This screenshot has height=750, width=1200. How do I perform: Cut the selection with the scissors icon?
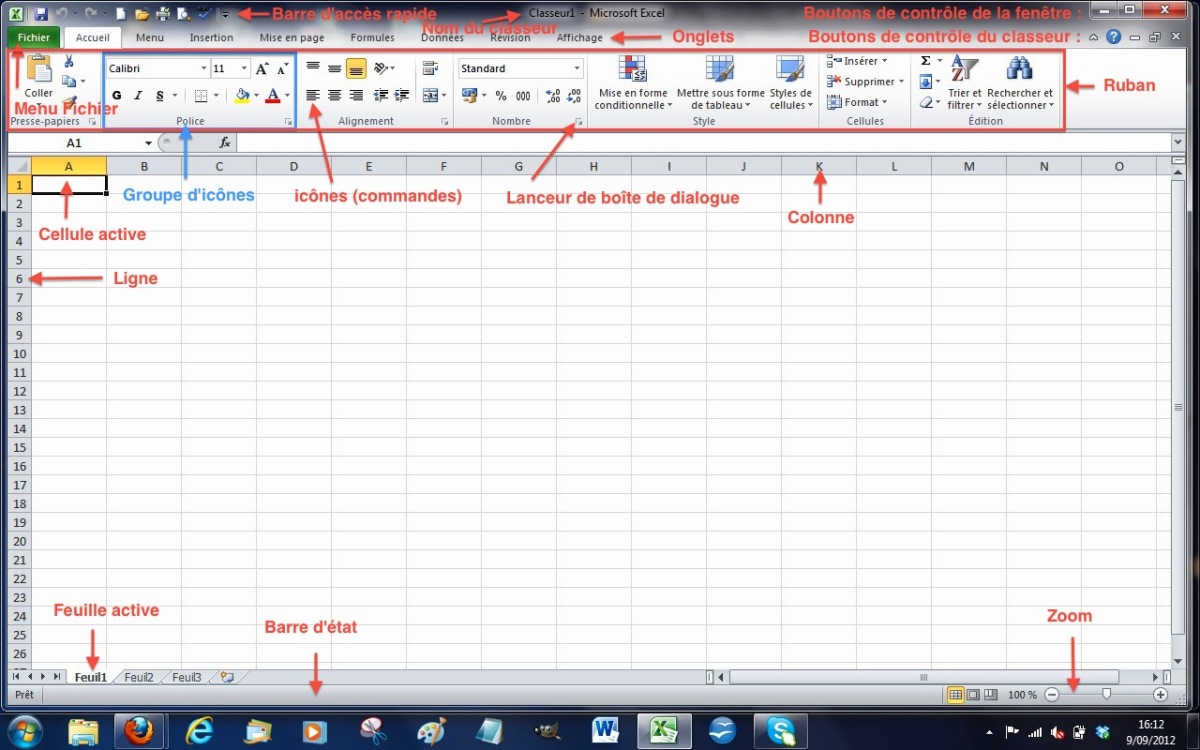pyautogui.click(x=69, y=62)
